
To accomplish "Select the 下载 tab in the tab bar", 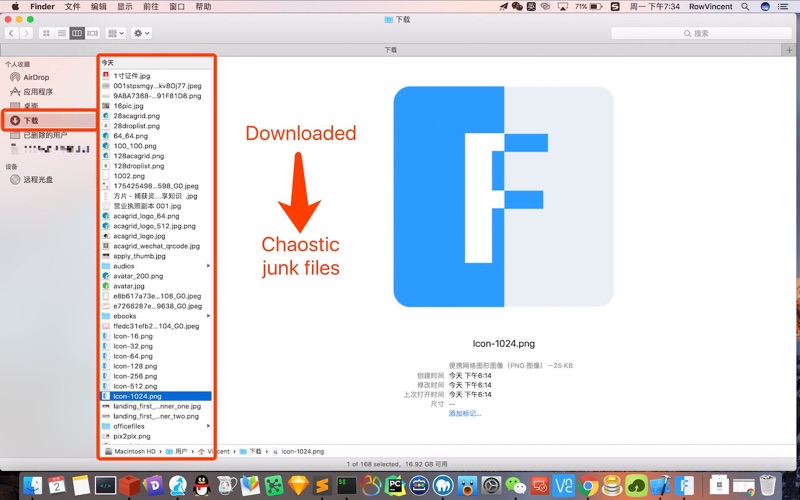I will (391, 50).
